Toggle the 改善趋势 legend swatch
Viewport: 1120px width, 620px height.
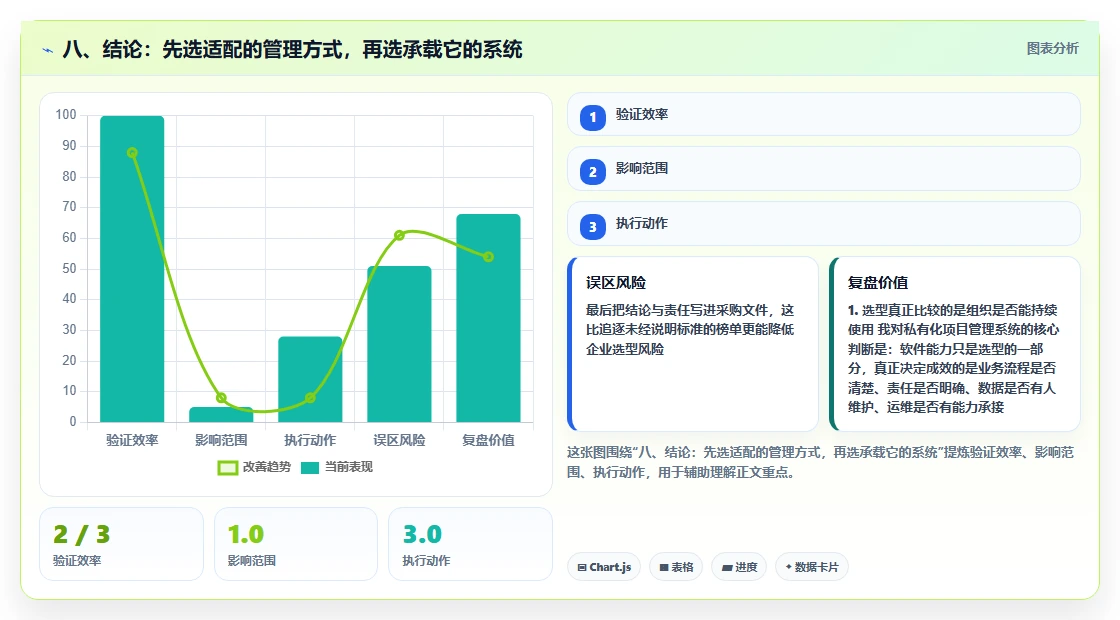click(227, 468)
